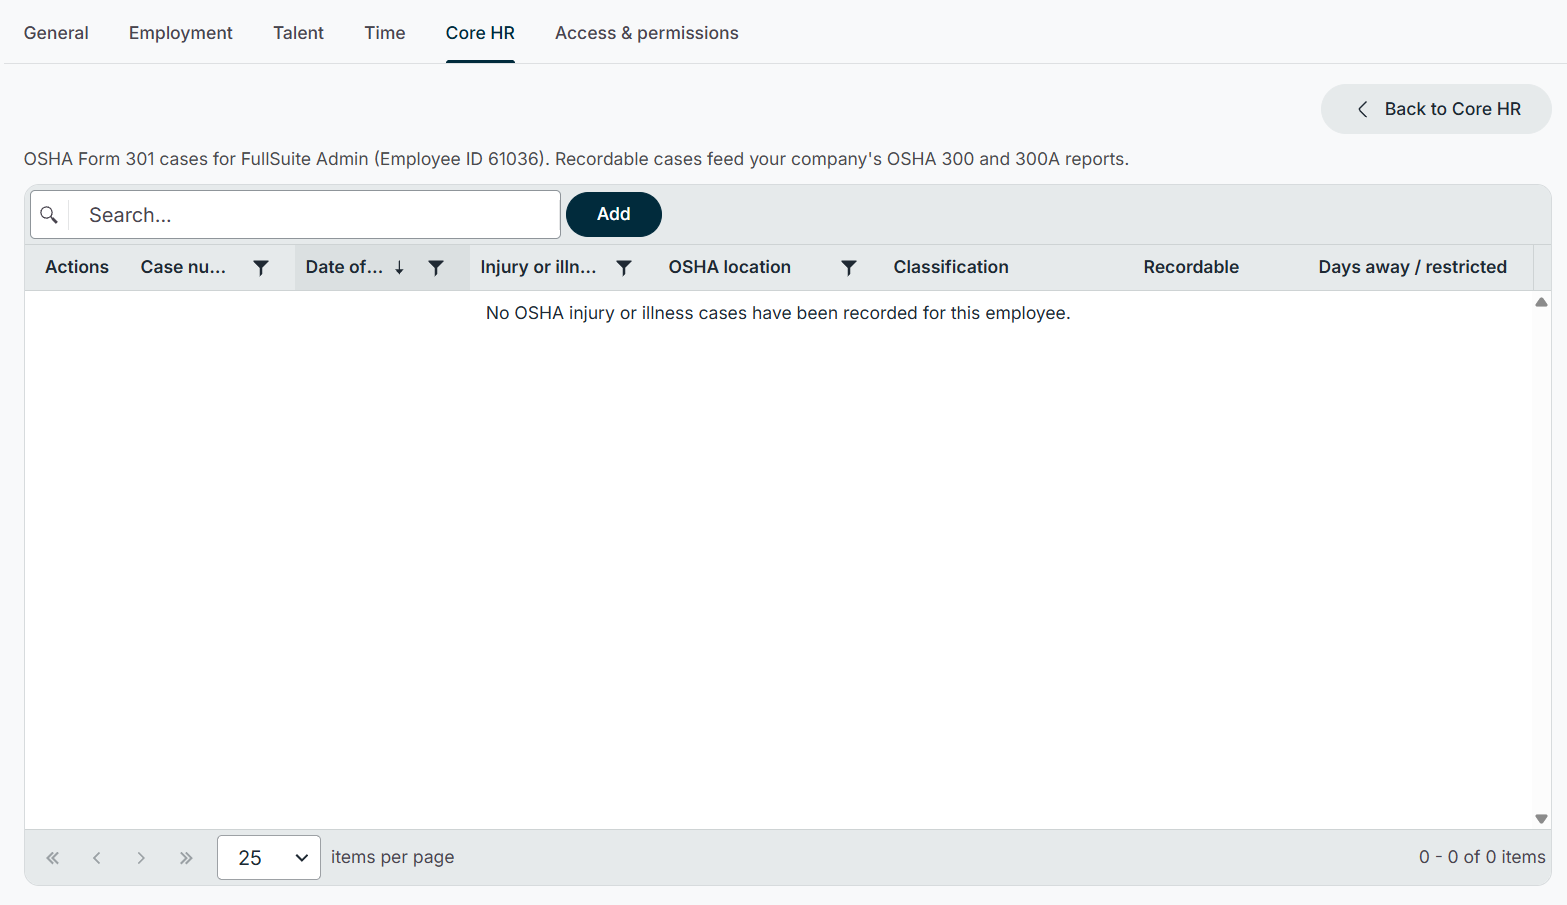Click the Recordable column header
Screen dimensions: 1567x905
point(1191,267)
